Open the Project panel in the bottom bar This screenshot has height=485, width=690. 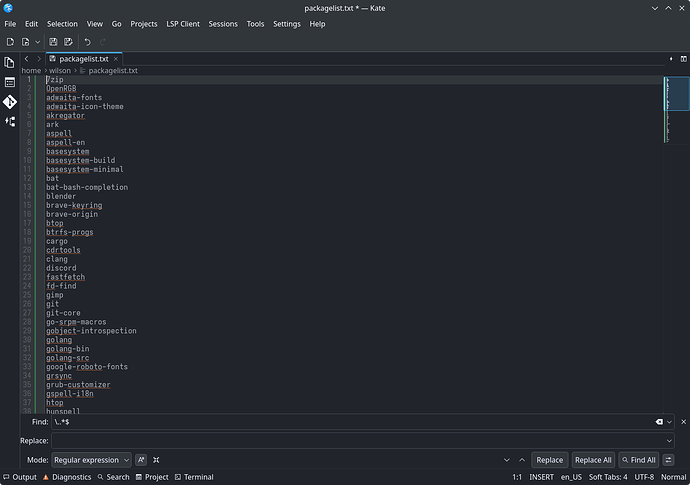[x=152, y=477]
